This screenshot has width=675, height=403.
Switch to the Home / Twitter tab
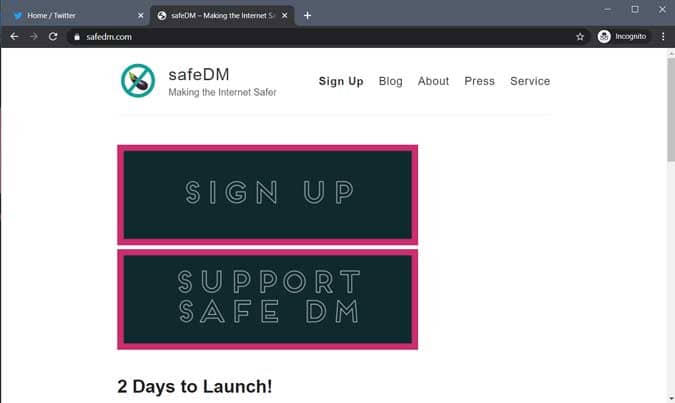[x=75, y=16]
